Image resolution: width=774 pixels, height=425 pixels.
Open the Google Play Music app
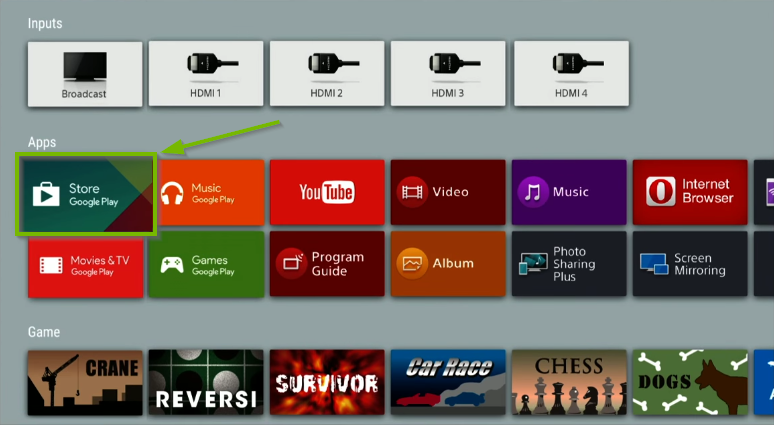click(210, 193)
